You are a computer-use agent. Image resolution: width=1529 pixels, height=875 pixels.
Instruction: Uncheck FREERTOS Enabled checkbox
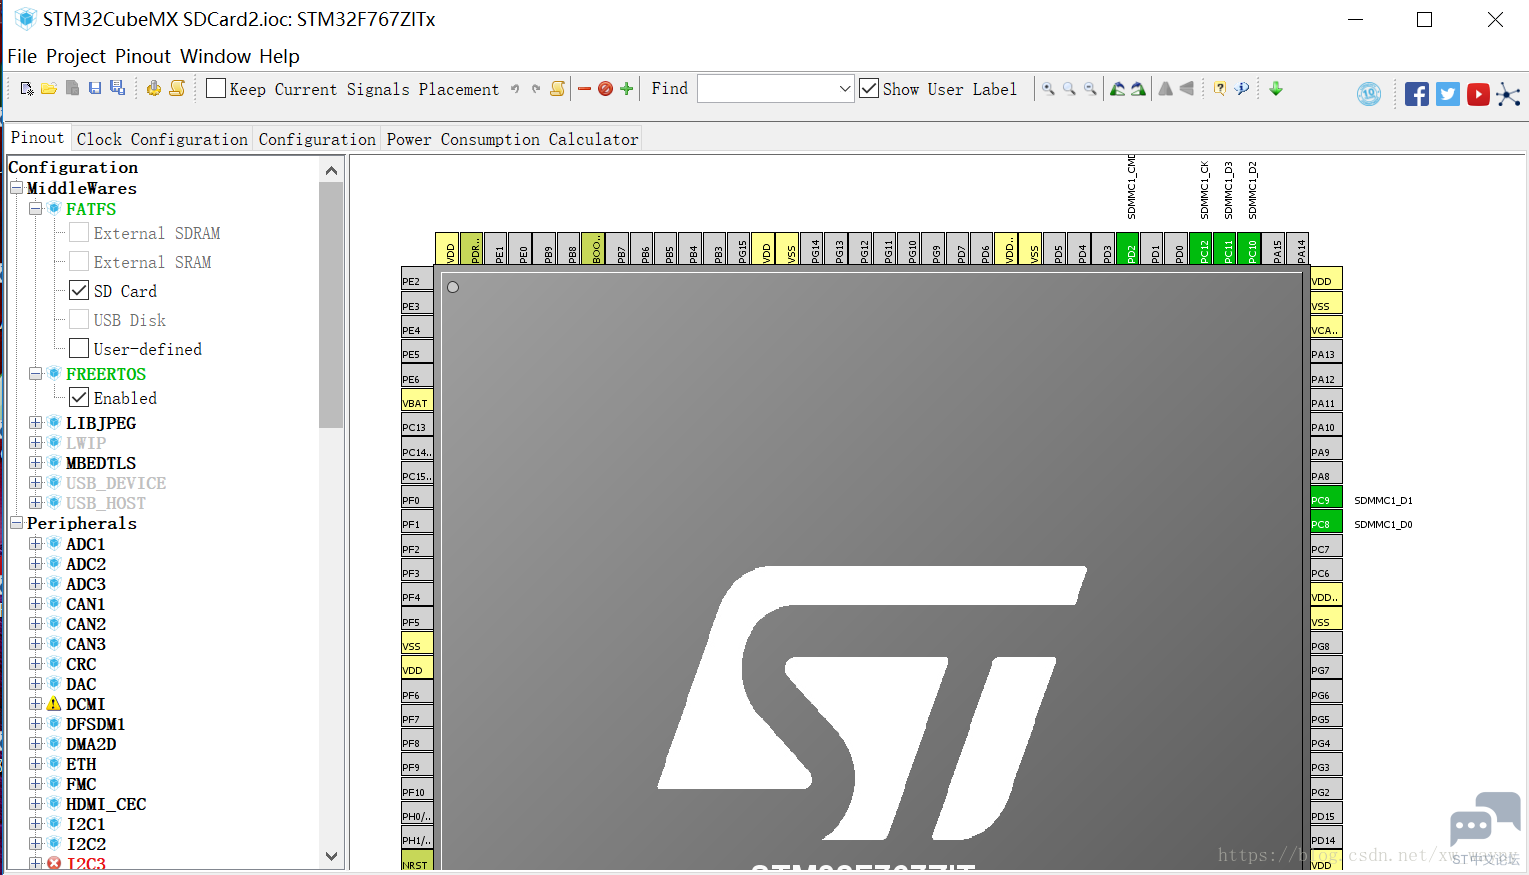click(x=79, y=398)
